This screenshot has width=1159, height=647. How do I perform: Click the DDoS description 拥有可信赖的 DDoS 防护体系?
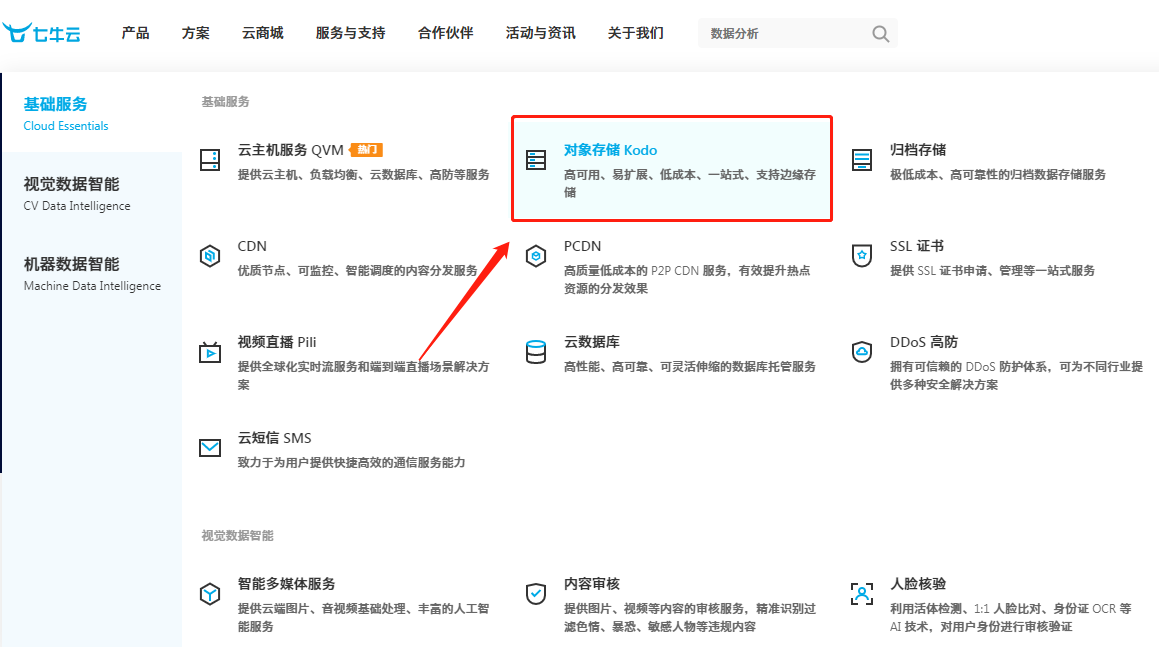[x=1016, y=376]
